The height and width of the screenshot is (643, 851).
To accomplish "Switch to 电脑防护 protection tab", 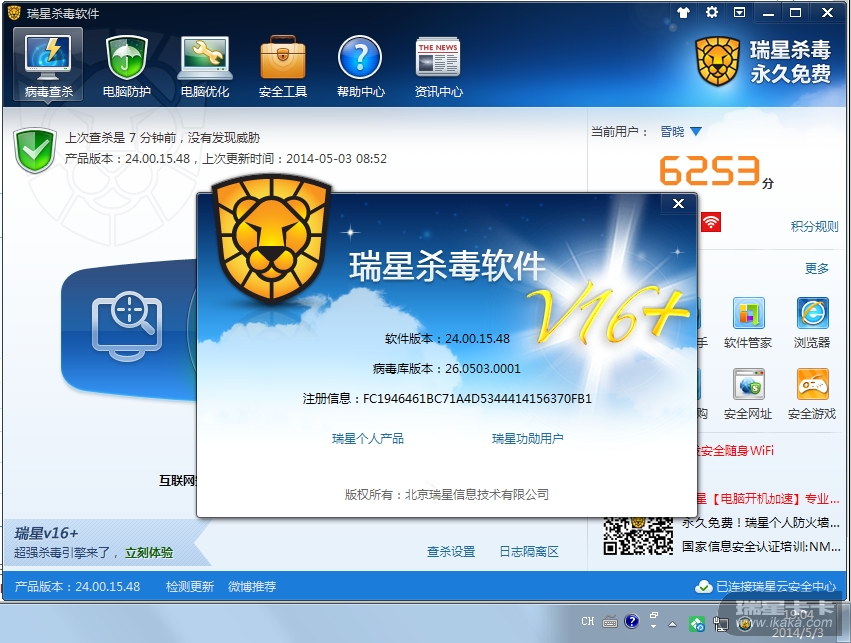I will 126,65.
